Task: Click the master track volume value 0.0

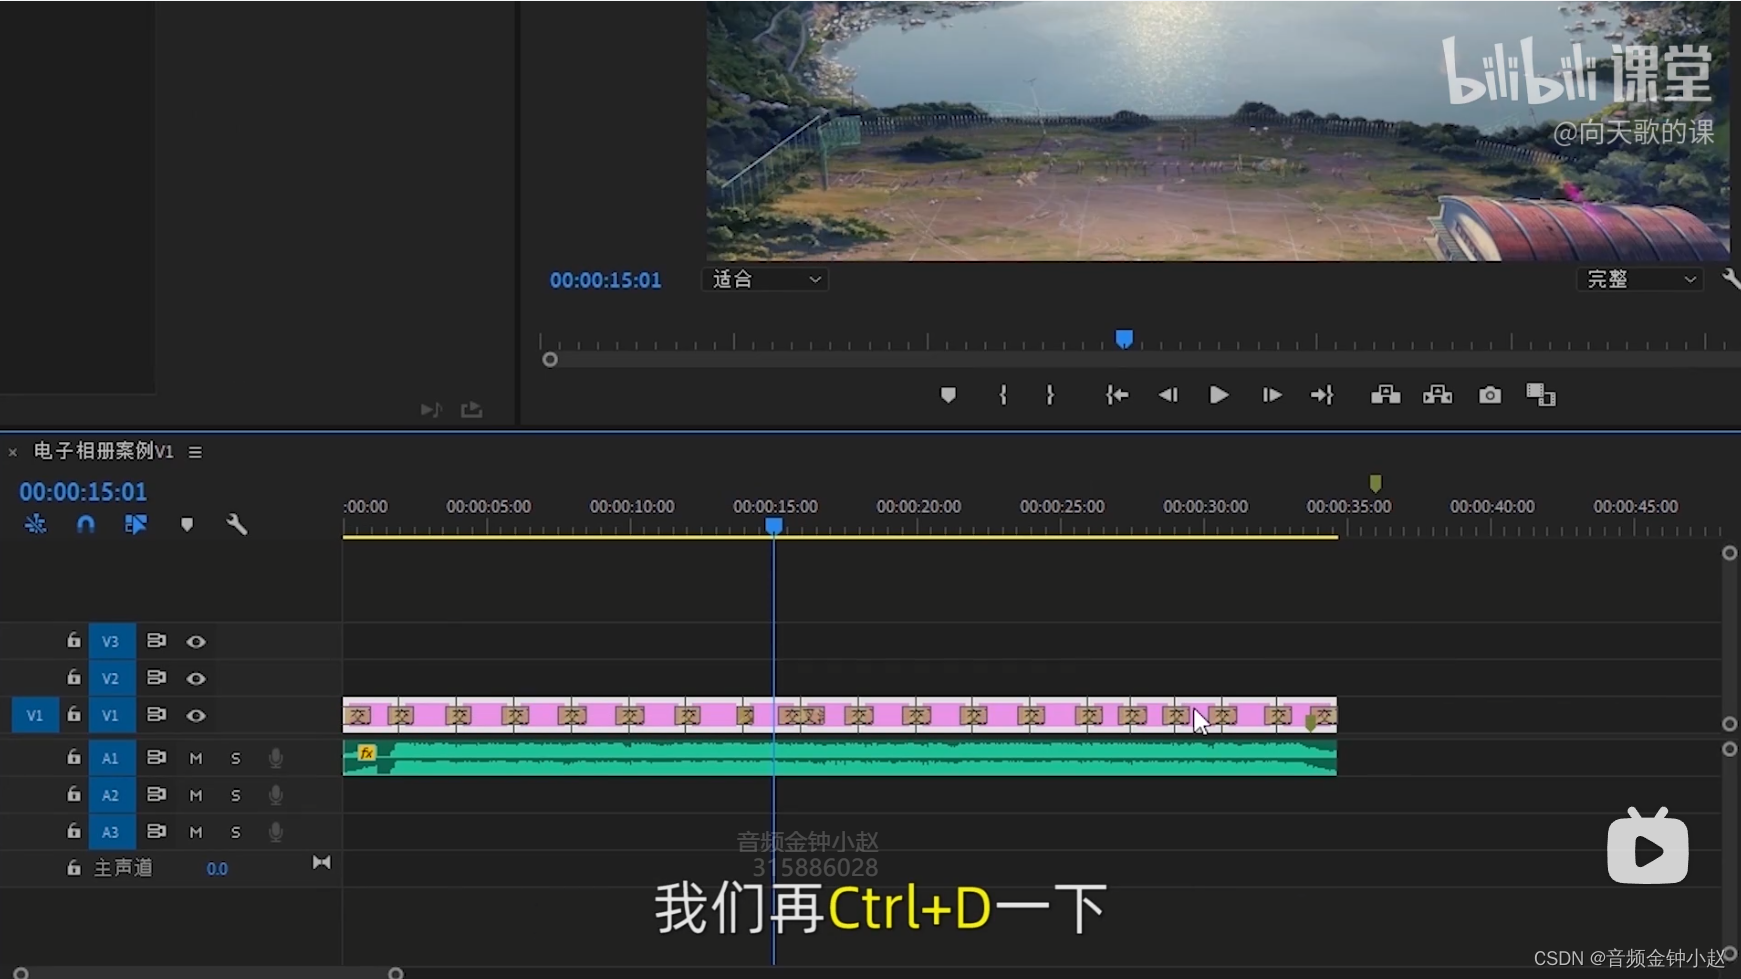Action: point(217,869)
